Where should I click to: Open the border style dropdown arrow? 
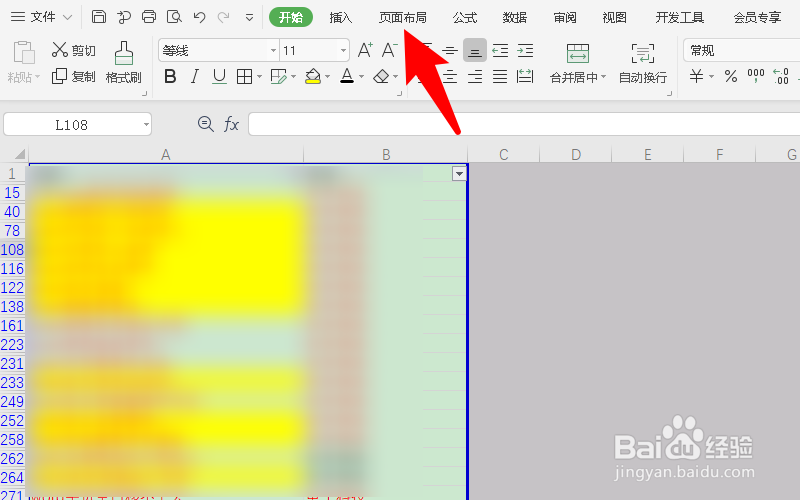(x=259, y=77)
